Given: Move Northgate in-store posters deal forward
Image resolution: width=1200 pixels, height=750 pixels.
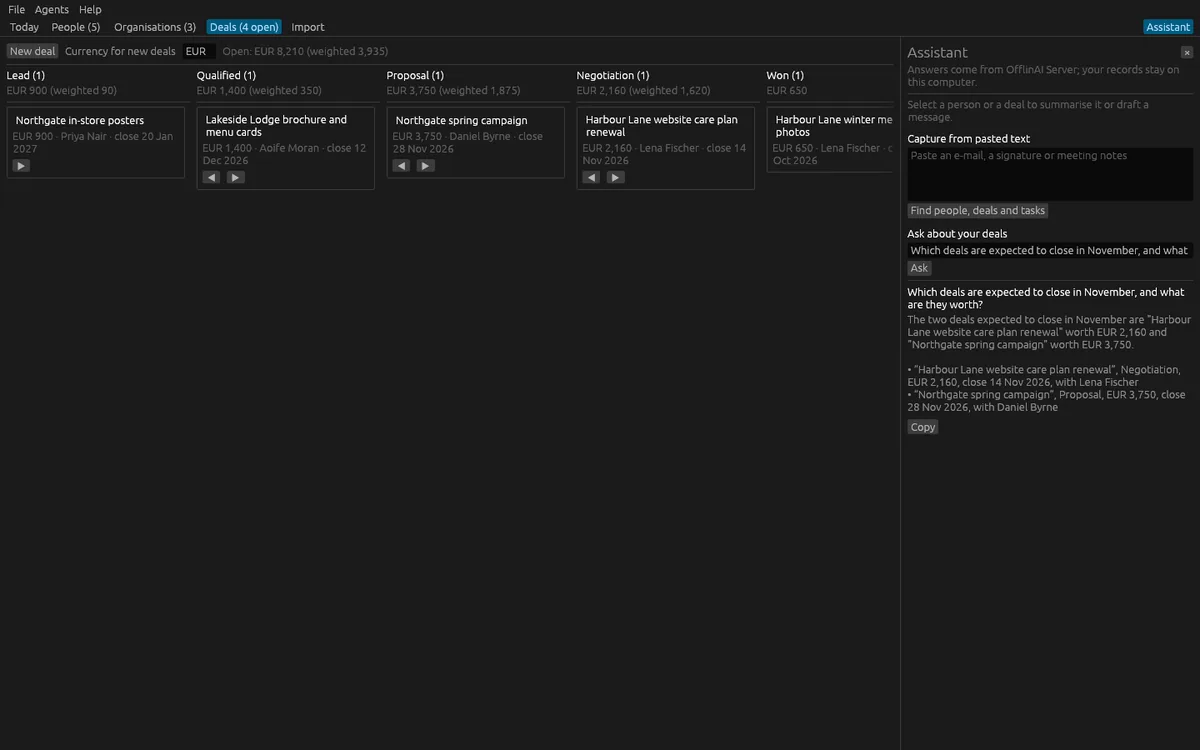Looking at the screenshot, I should pos(21,166).
